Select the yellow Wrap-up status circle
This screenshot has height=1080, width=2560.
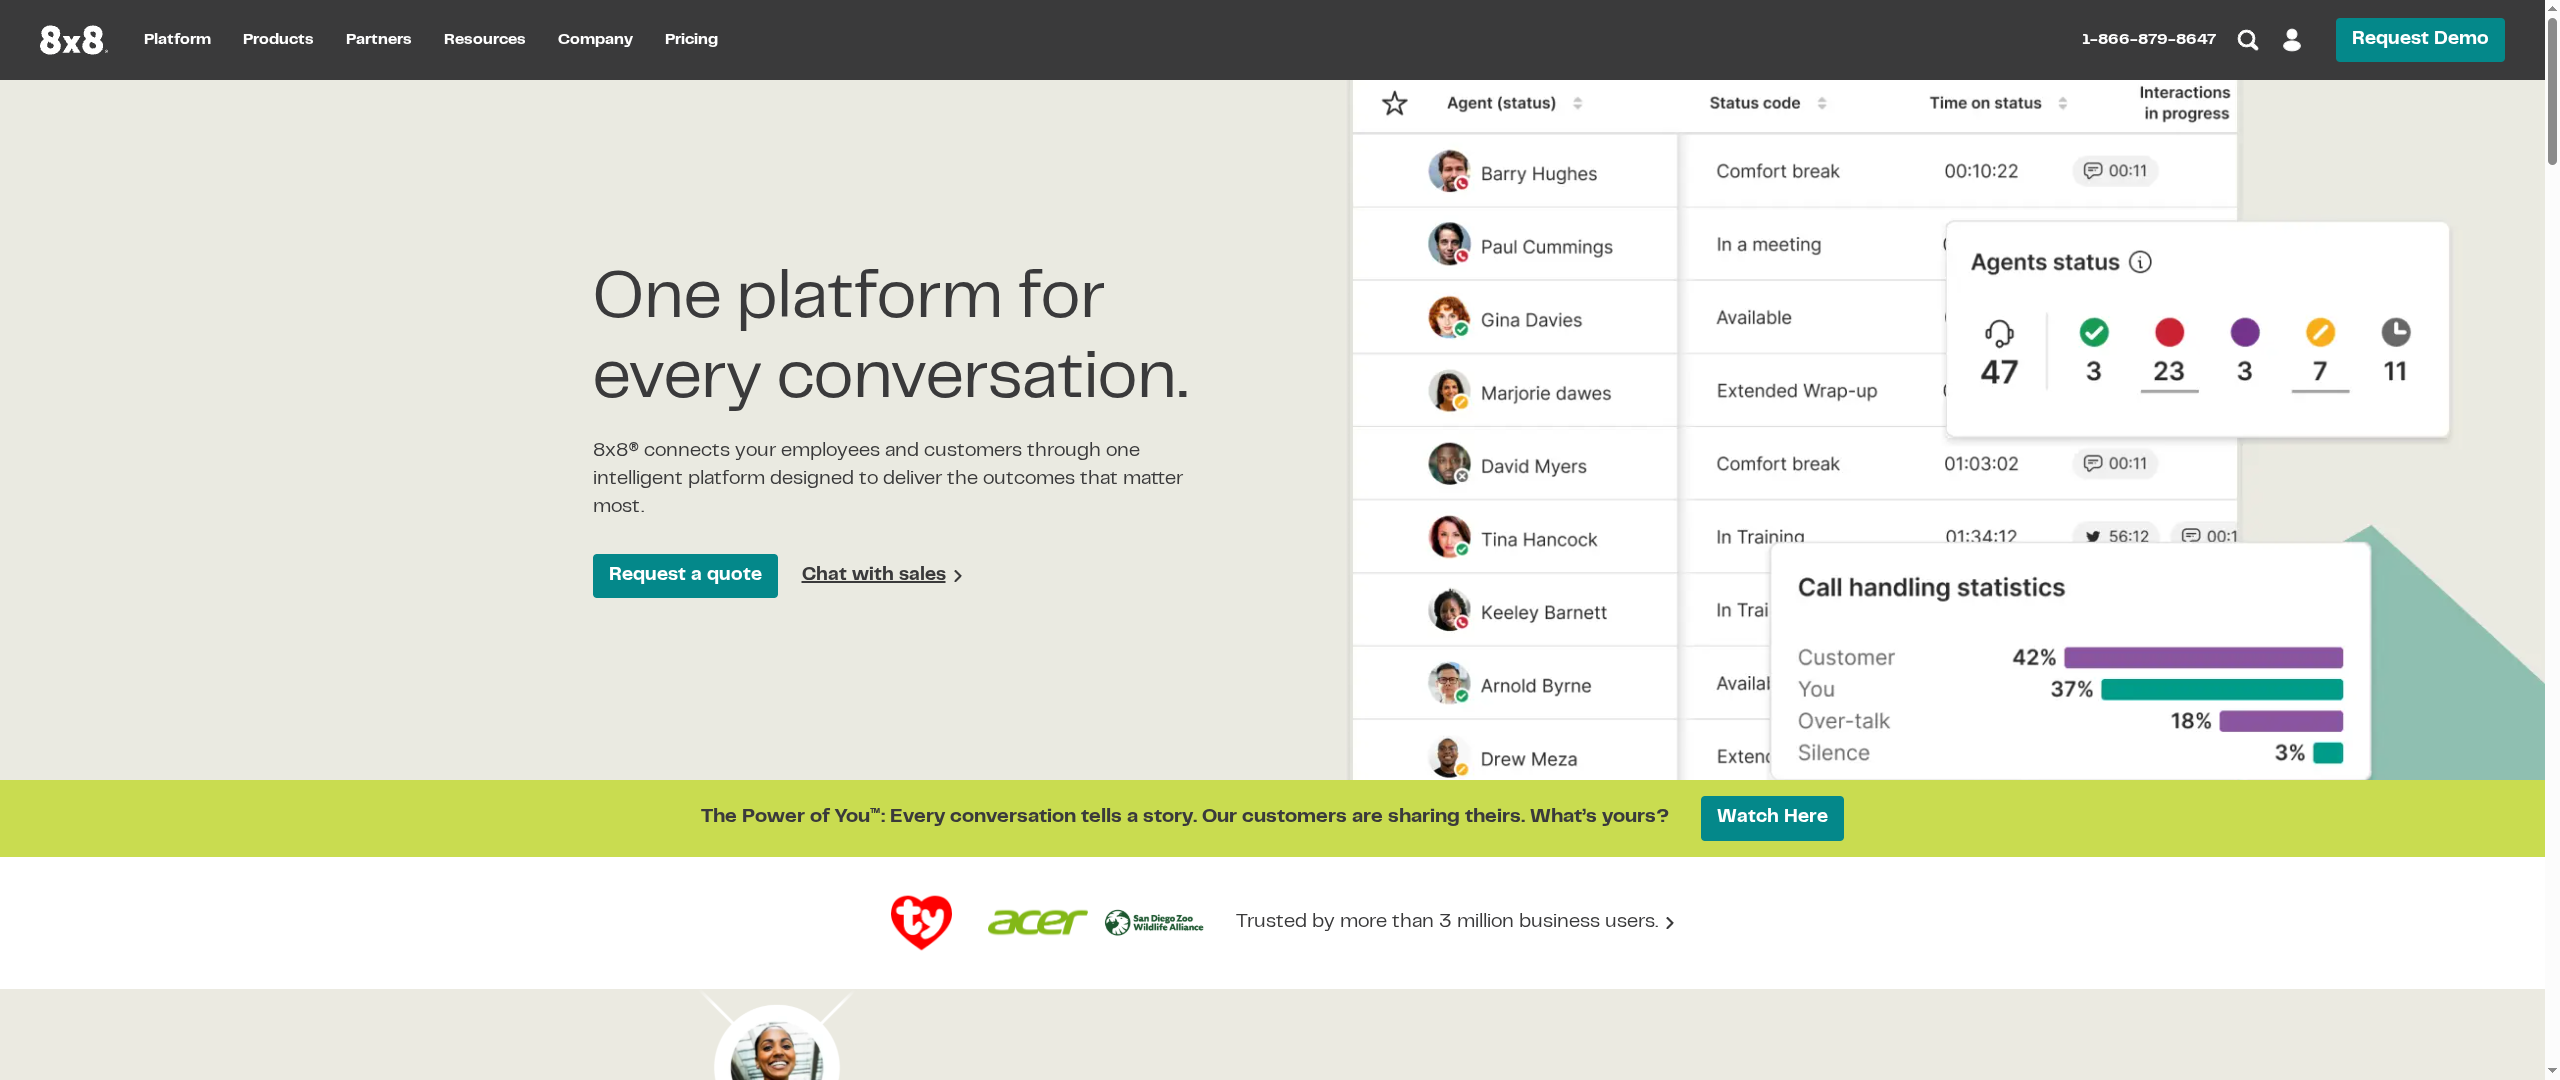point(2320,333)
